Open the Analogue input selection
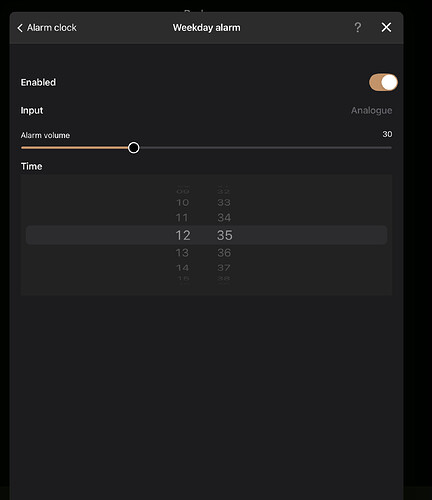Viewport: 432px width, 500px height. click(371, 110)
